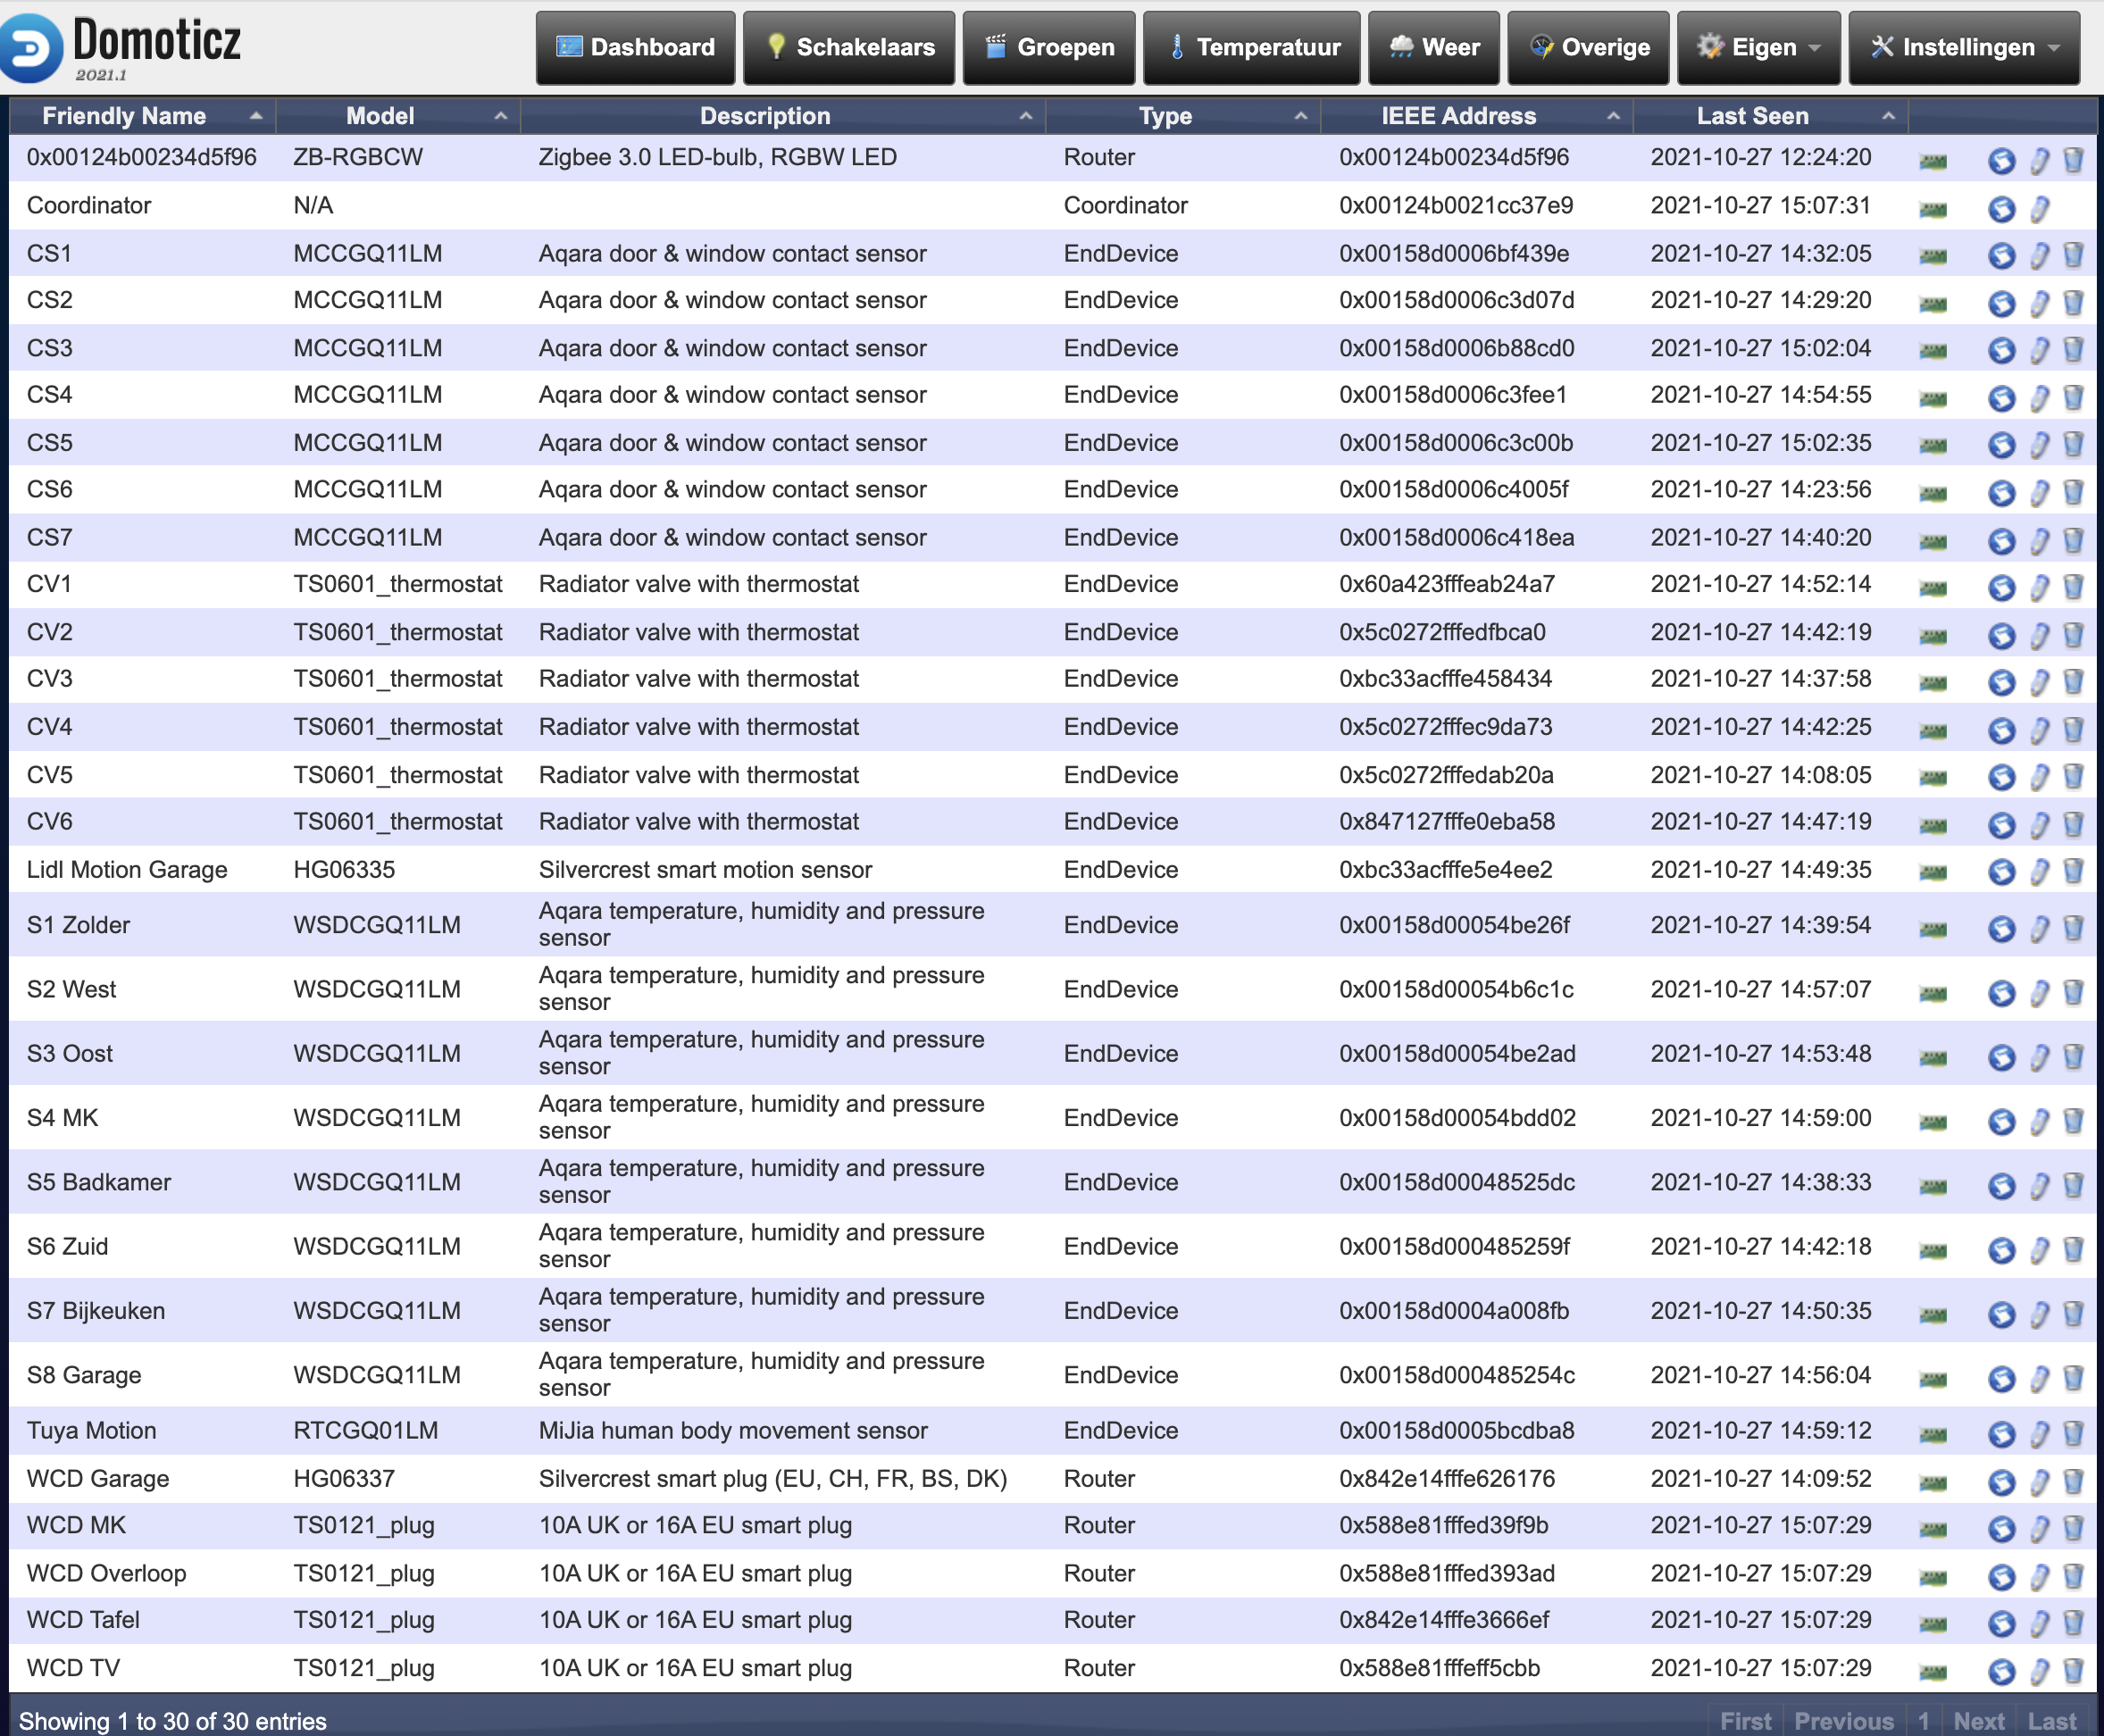Image resolution: width=2104 pixels, height=1736 pixels.
Task: Open the blue scroll icon for CS1
Action: click(2001, 256)
